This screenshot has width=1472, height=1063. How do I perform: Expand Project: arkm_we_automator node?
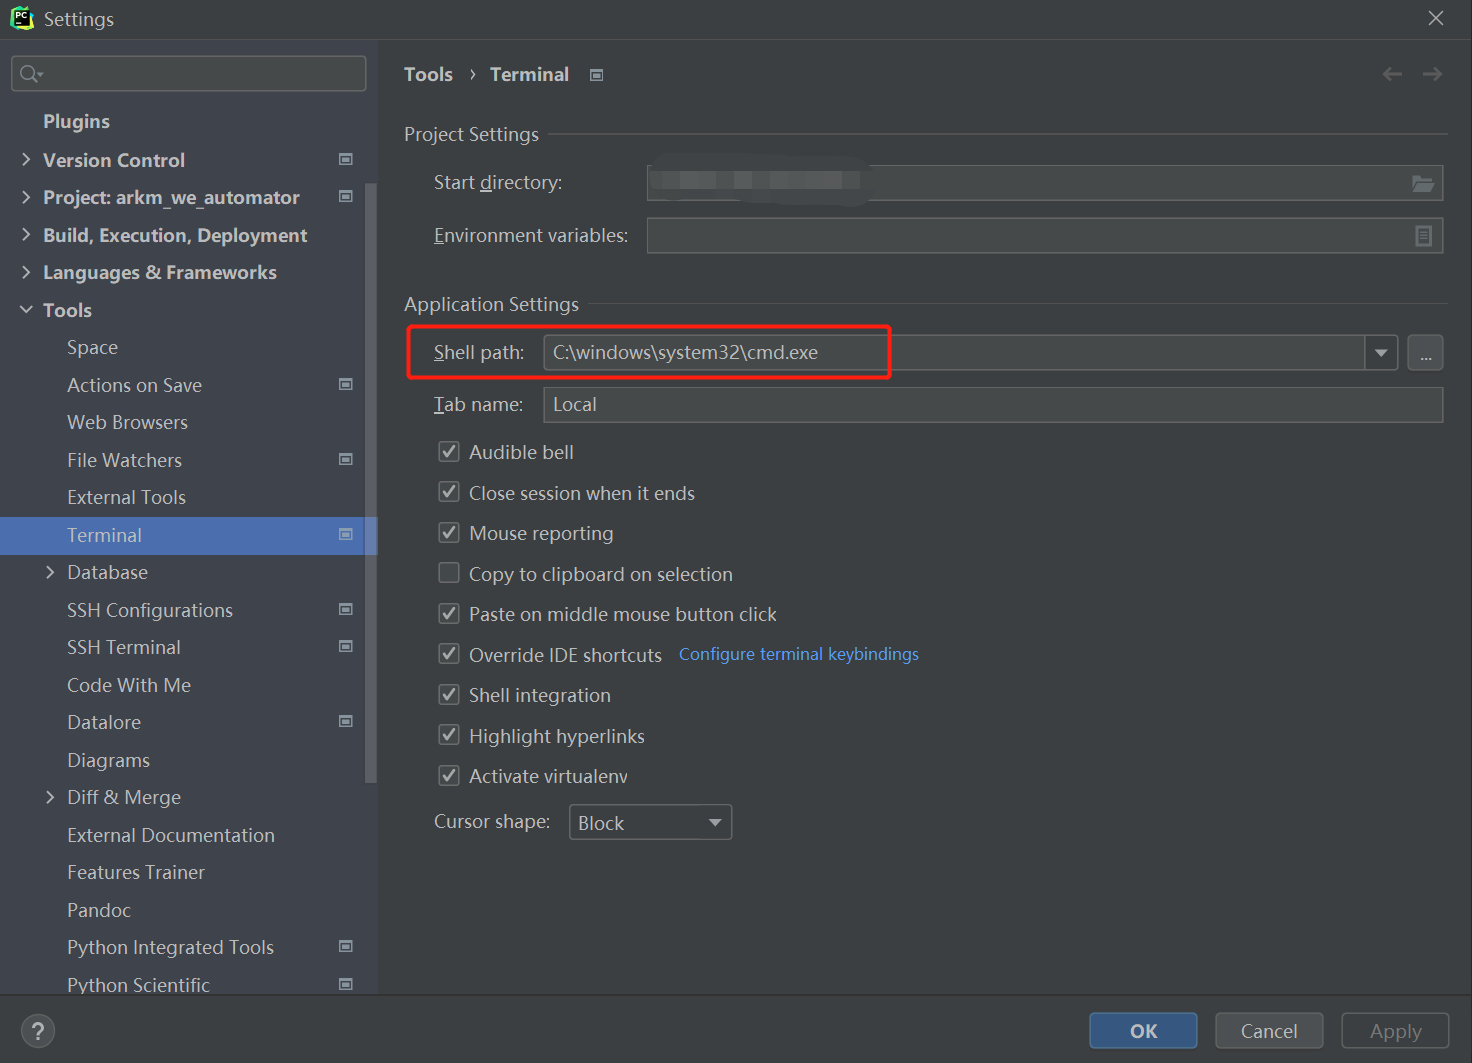[26, 197]
